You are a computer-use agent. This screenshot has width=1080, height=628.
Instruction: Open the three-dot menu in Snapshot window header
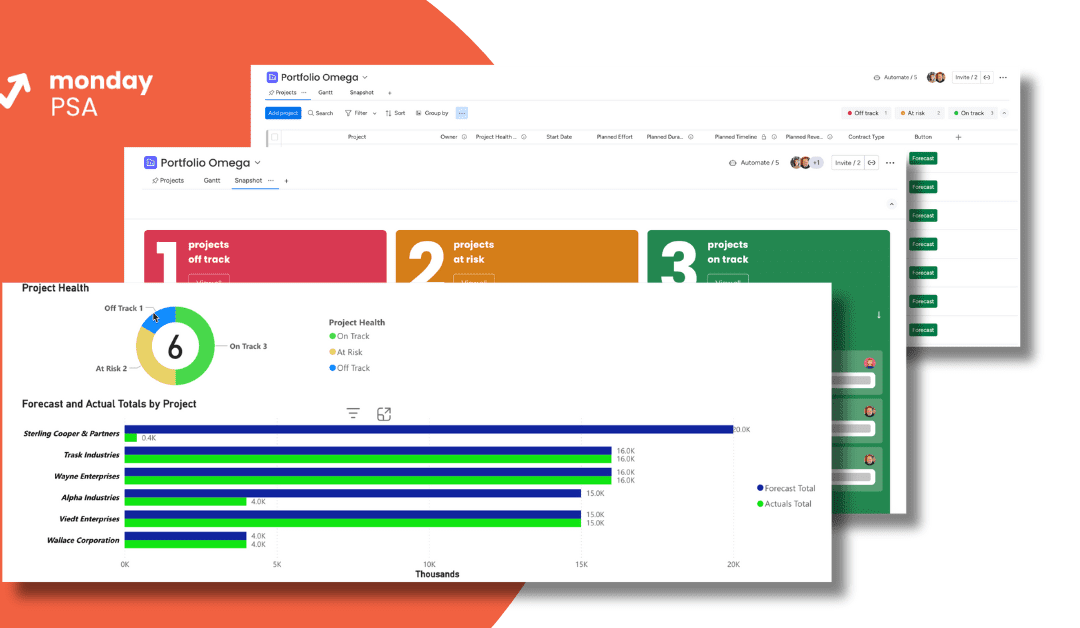(x=890, y=163)
